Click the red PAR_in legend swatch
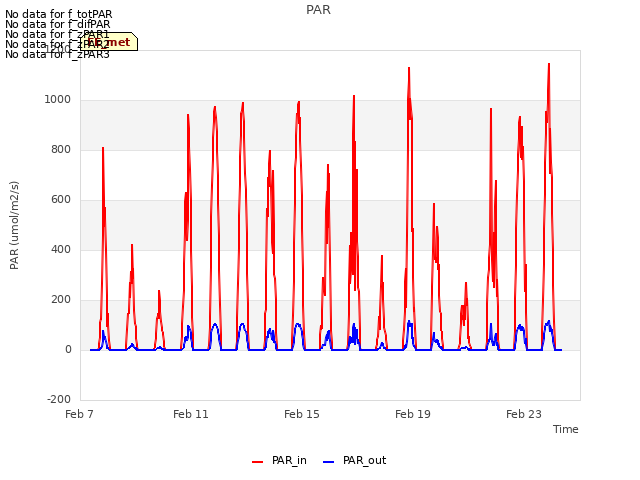This screenshot has height=480, width=640. coord(258,462)
